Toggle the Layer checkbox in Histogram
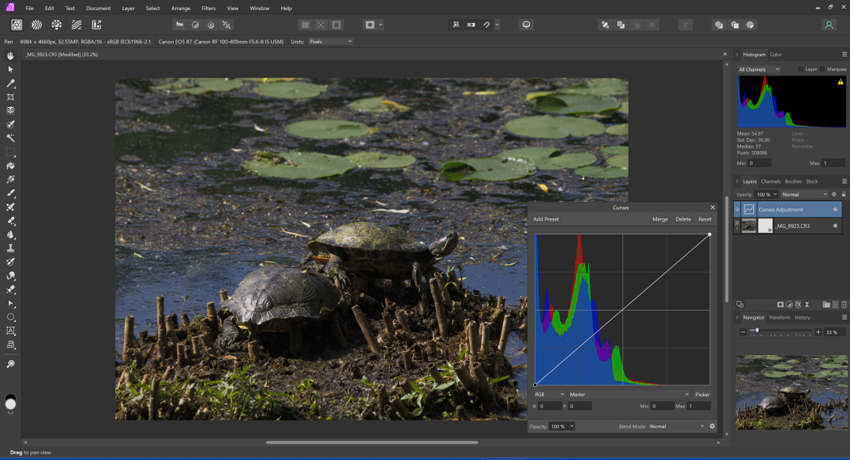This screenshot has height=460, width=850. 801,69
